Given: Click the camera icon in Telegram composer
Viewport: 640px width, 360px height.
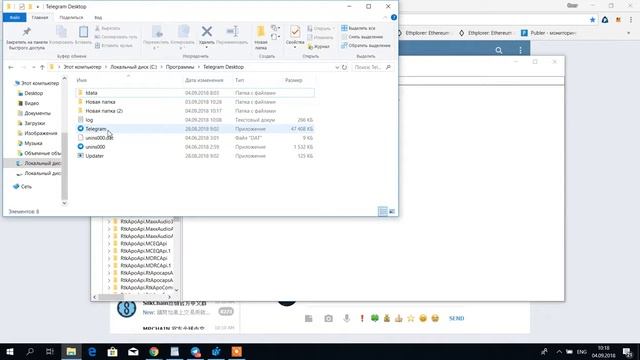Looking at the screenshot, I should tap(328, 318).
